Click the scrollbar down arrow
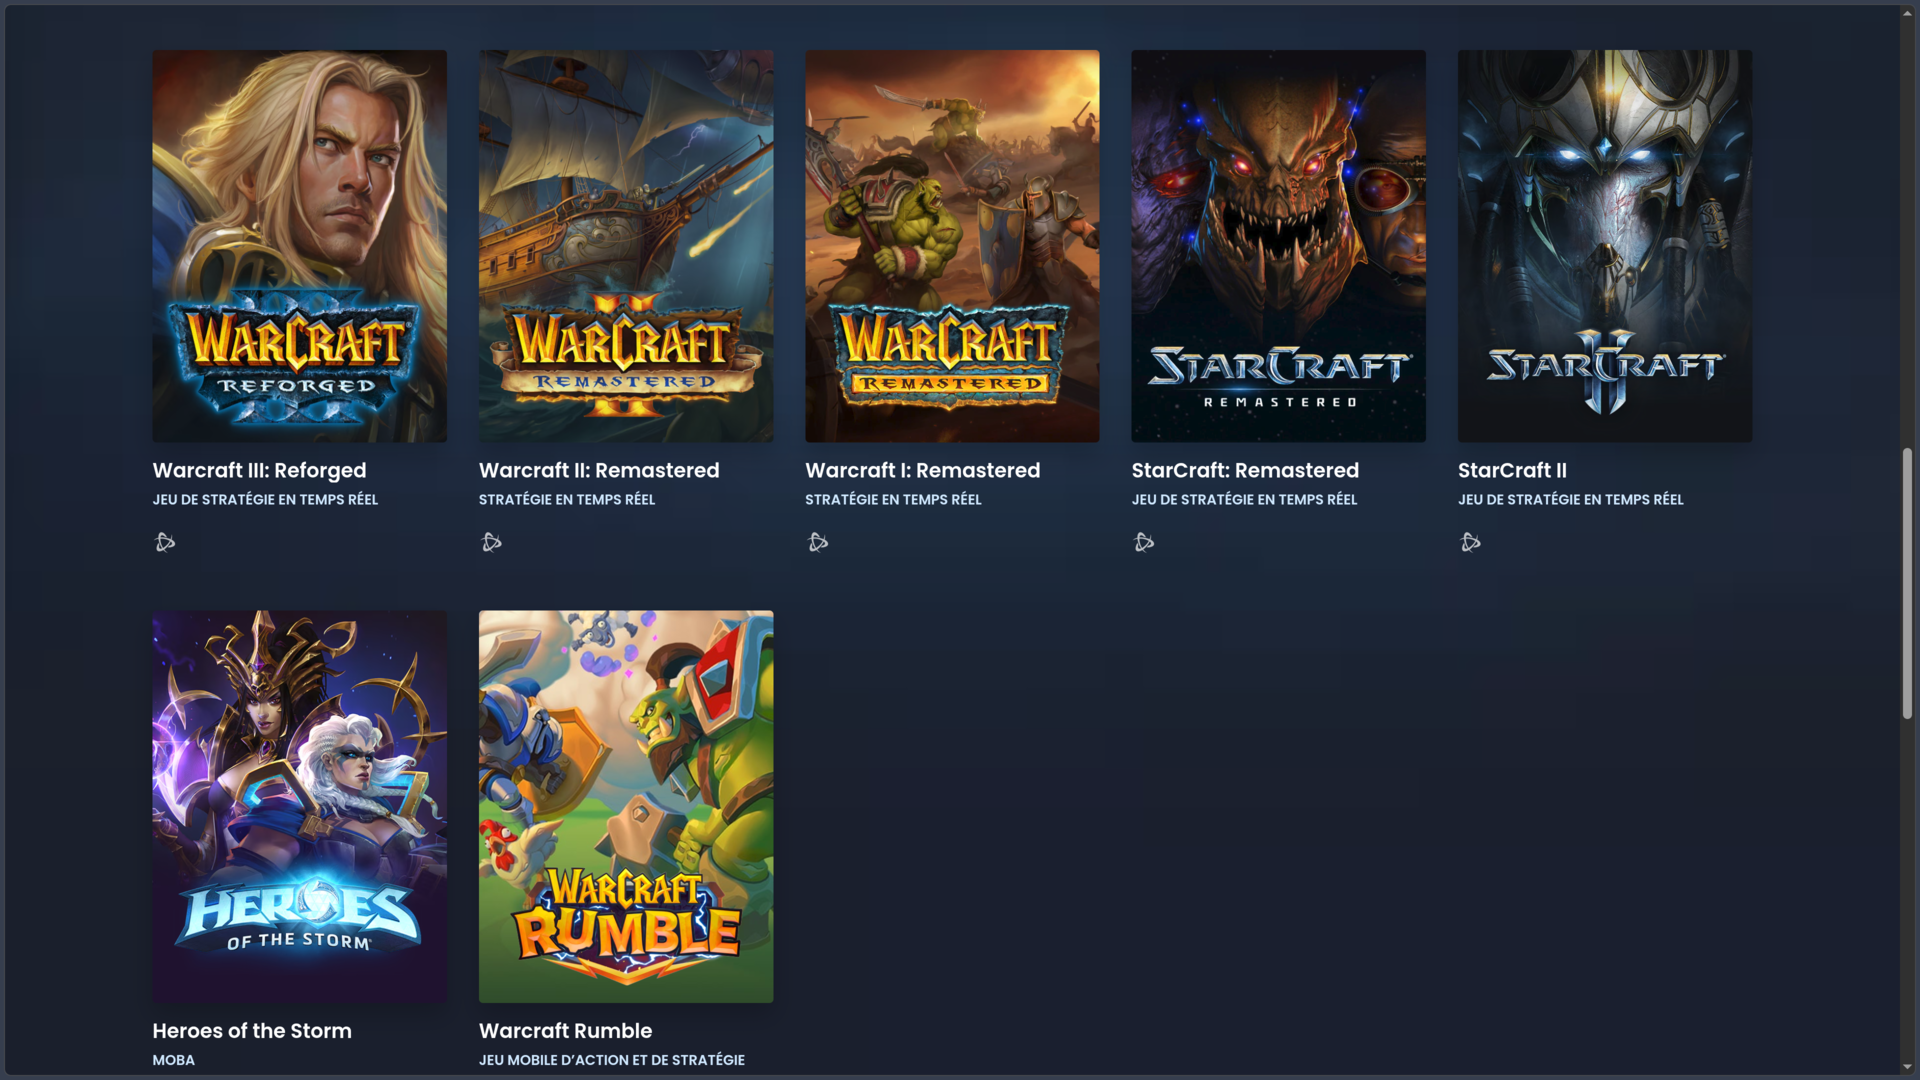Viewport: 1920px width, 1080px height. 1907,1067
